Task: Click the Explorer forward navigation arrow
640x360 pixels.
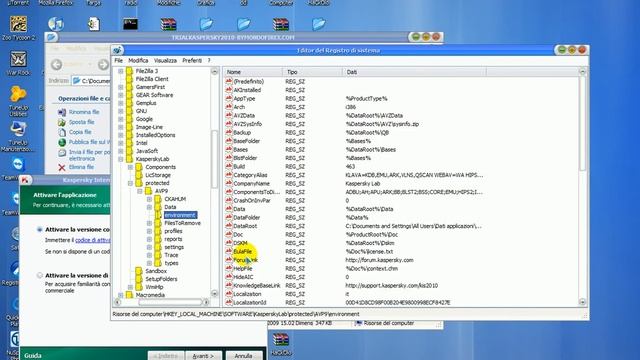Action: coord(103,64)
